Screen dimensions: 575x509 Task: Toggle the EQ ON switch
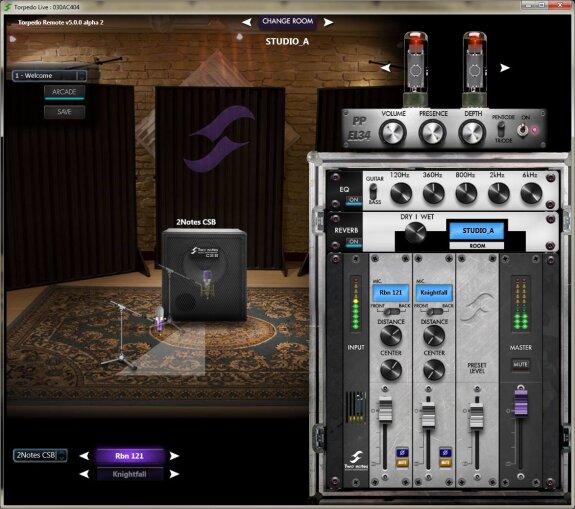(x=354, y=200)
